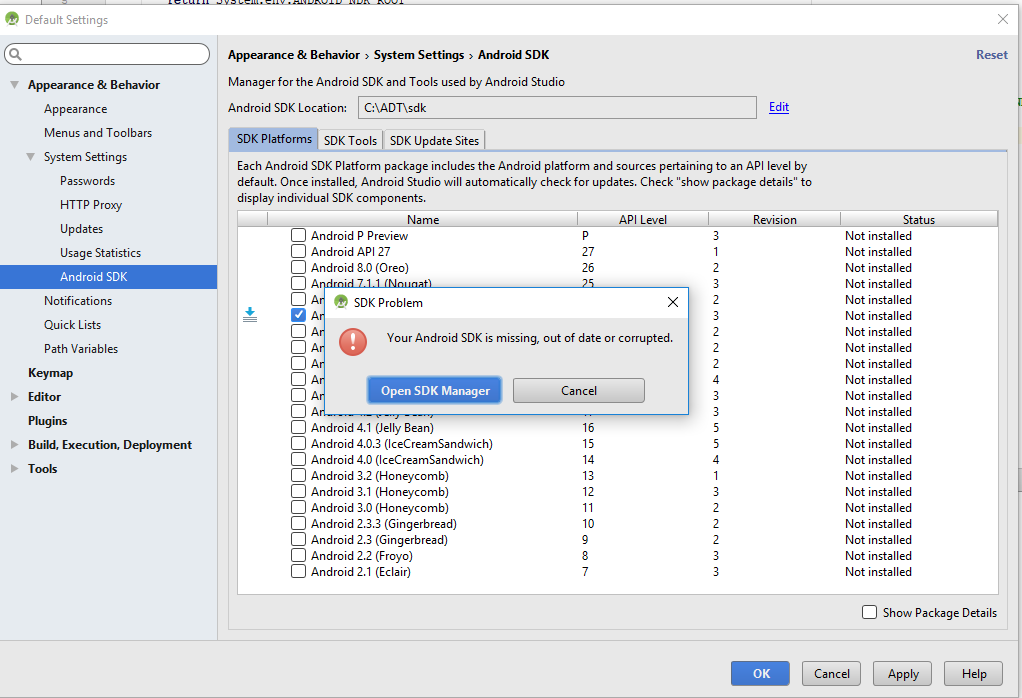Select Keymap in the settings sidebar
This screenshot has width=1022, height=698.
(46, 372)
